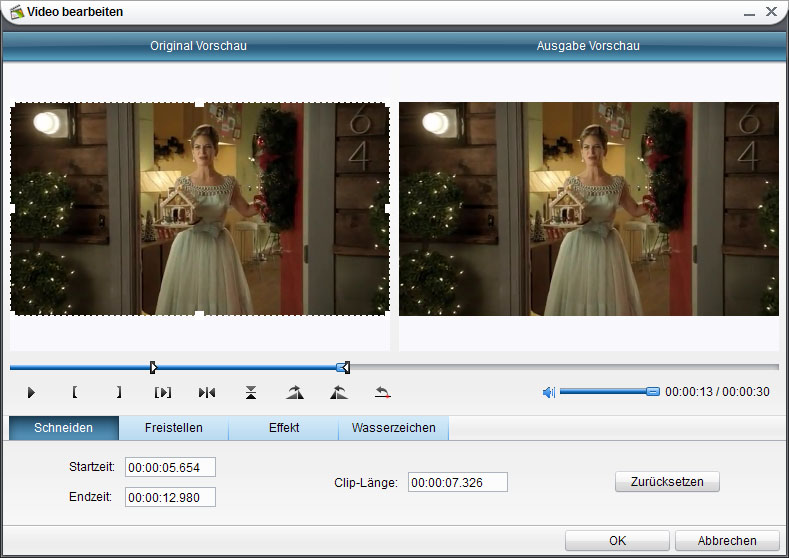Set the clip end with right bracket icon
This screenshot has width=789, height=558.
pyautogui.click(x=119, y=392)
